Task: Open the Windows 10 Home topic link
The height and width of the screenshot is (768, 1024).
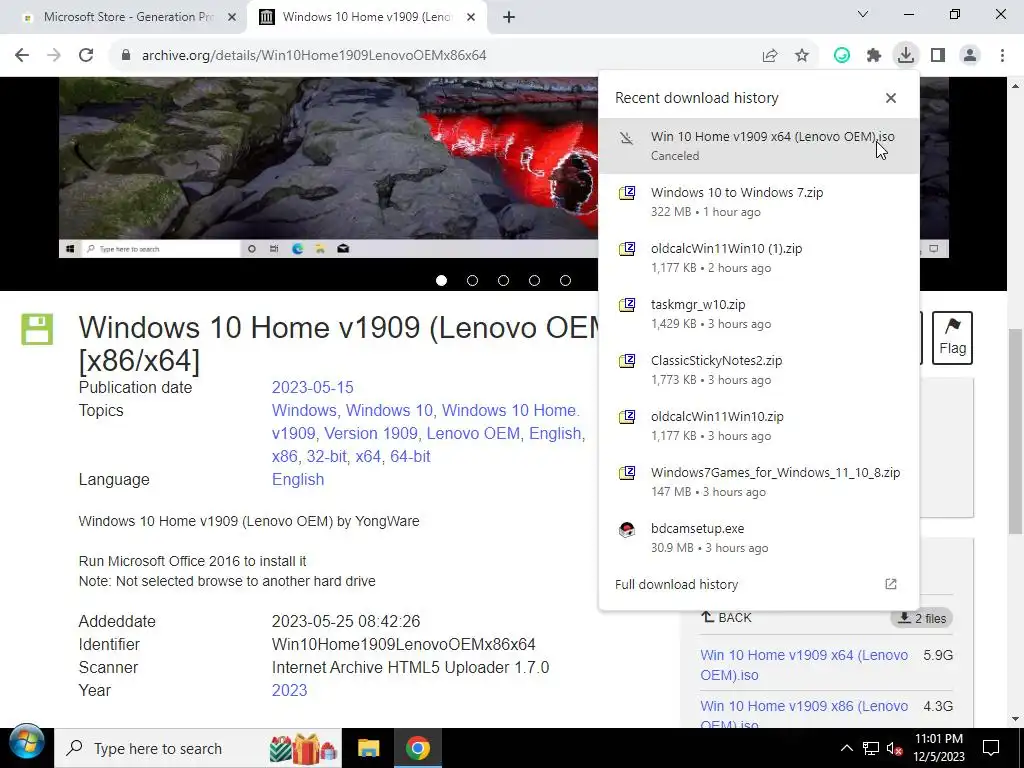Action: click(x=509, y=410)
